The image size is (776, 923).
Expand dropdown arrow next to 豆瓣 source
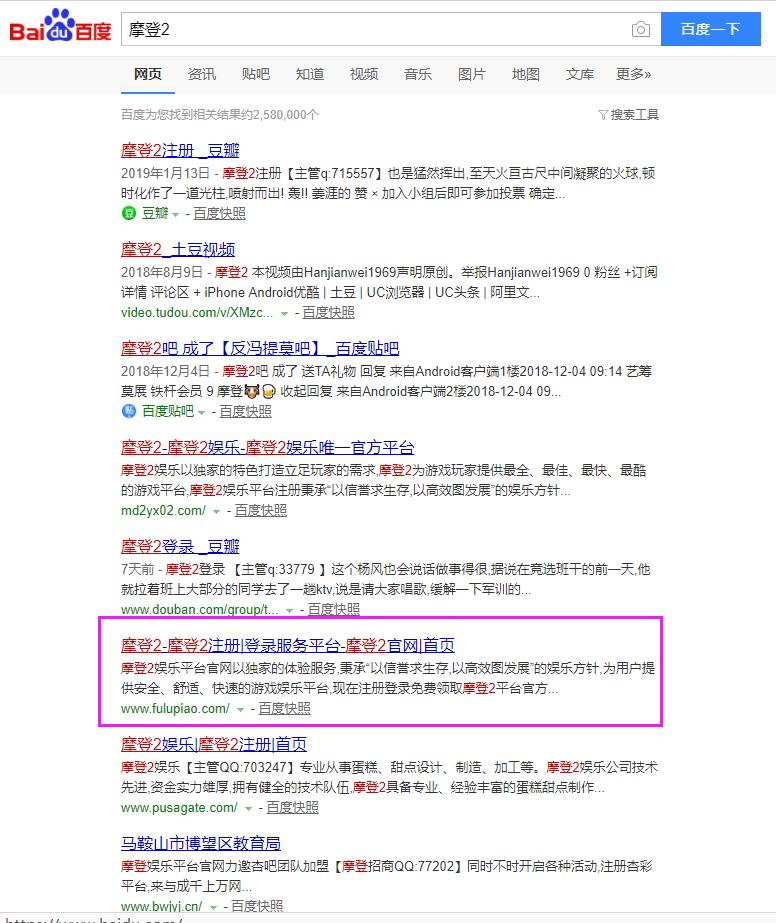[175, 215]
